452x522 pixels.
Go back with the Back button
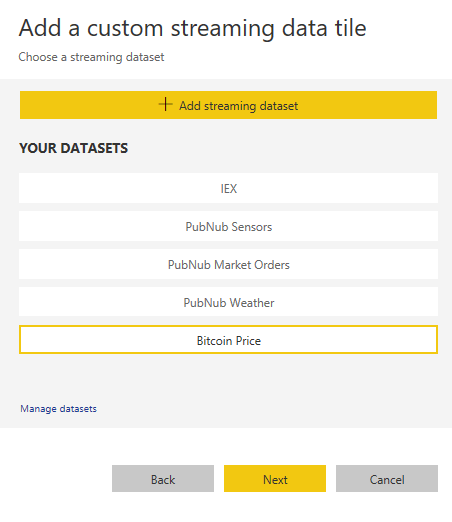click(x=163, y=479)
